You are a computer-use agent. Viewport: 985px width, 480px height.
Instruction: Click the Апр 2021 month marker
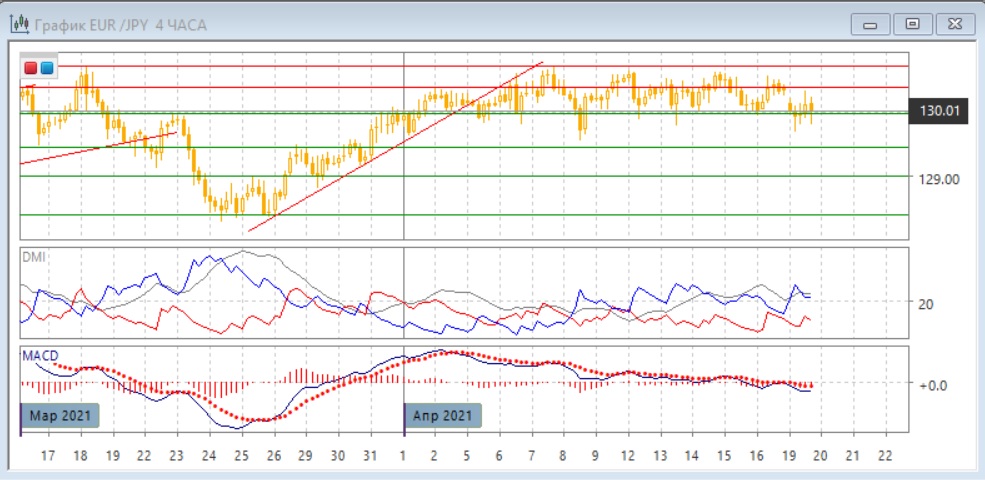[443, 414]
